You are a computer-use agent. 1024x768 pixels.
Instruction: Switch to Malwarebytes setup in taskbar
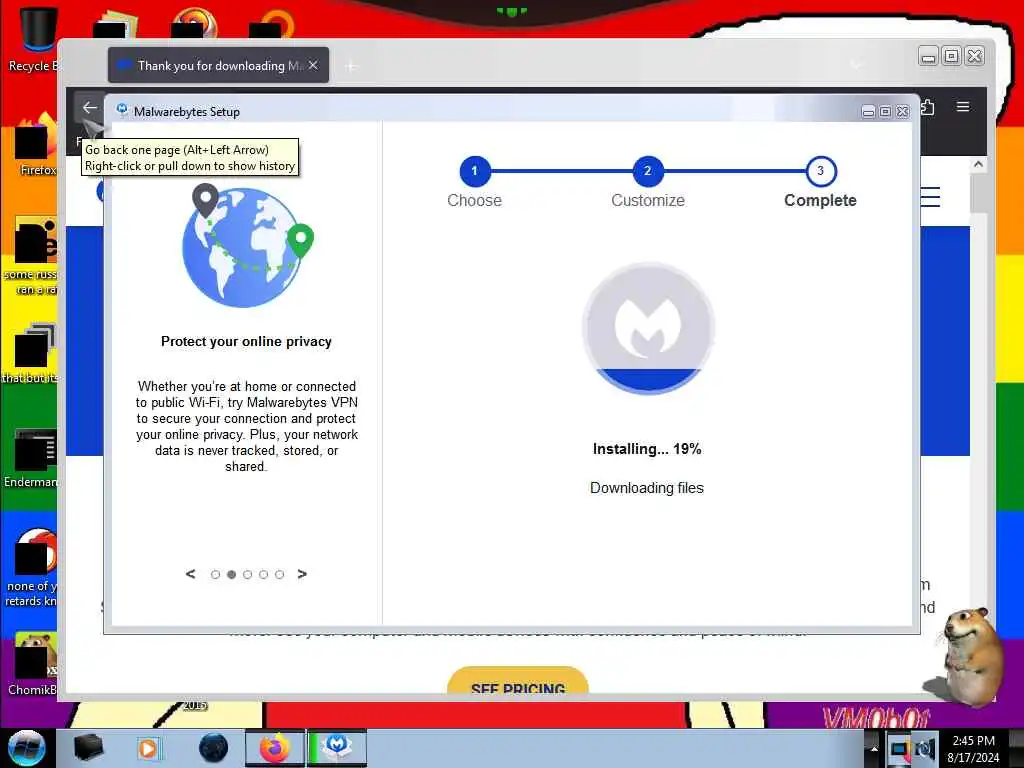point(336,748)
